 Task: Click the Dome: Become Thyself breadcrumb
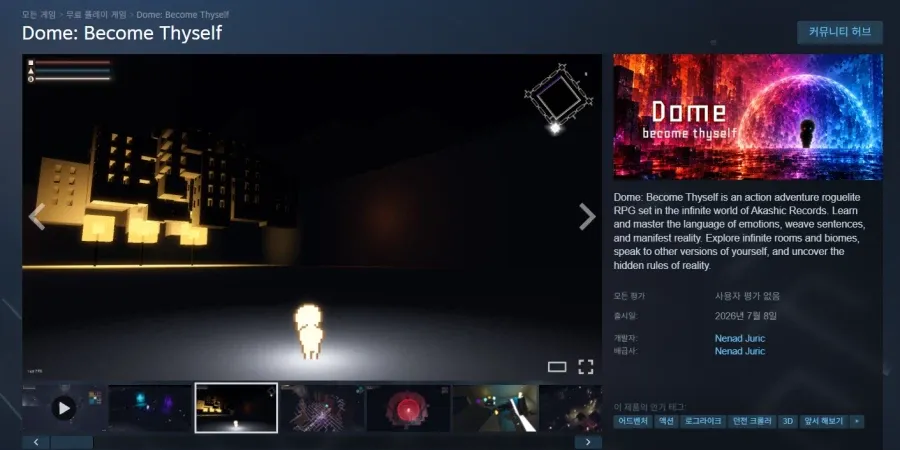tap(183, 15)
